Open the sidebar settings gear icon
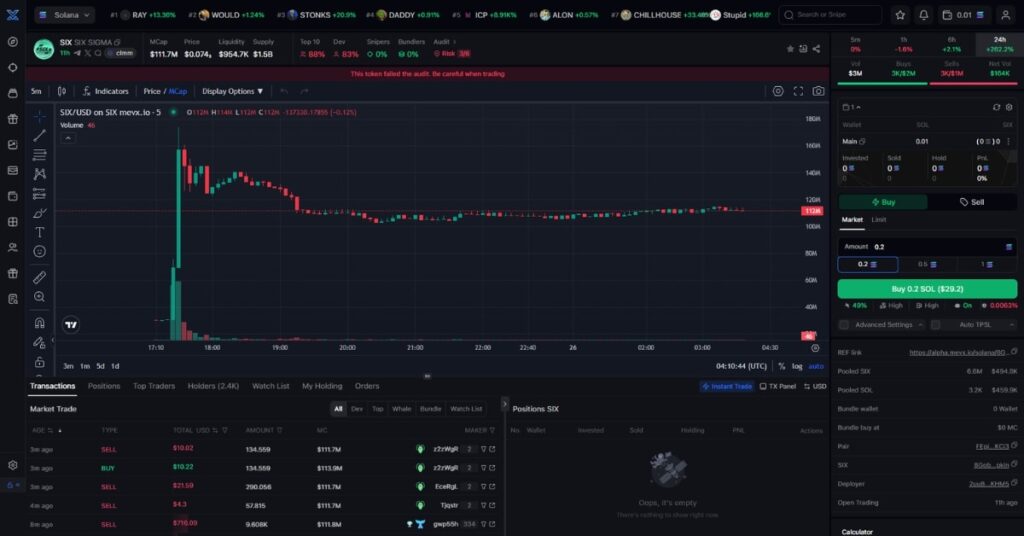1024x536 pixels. pos(12,465)
